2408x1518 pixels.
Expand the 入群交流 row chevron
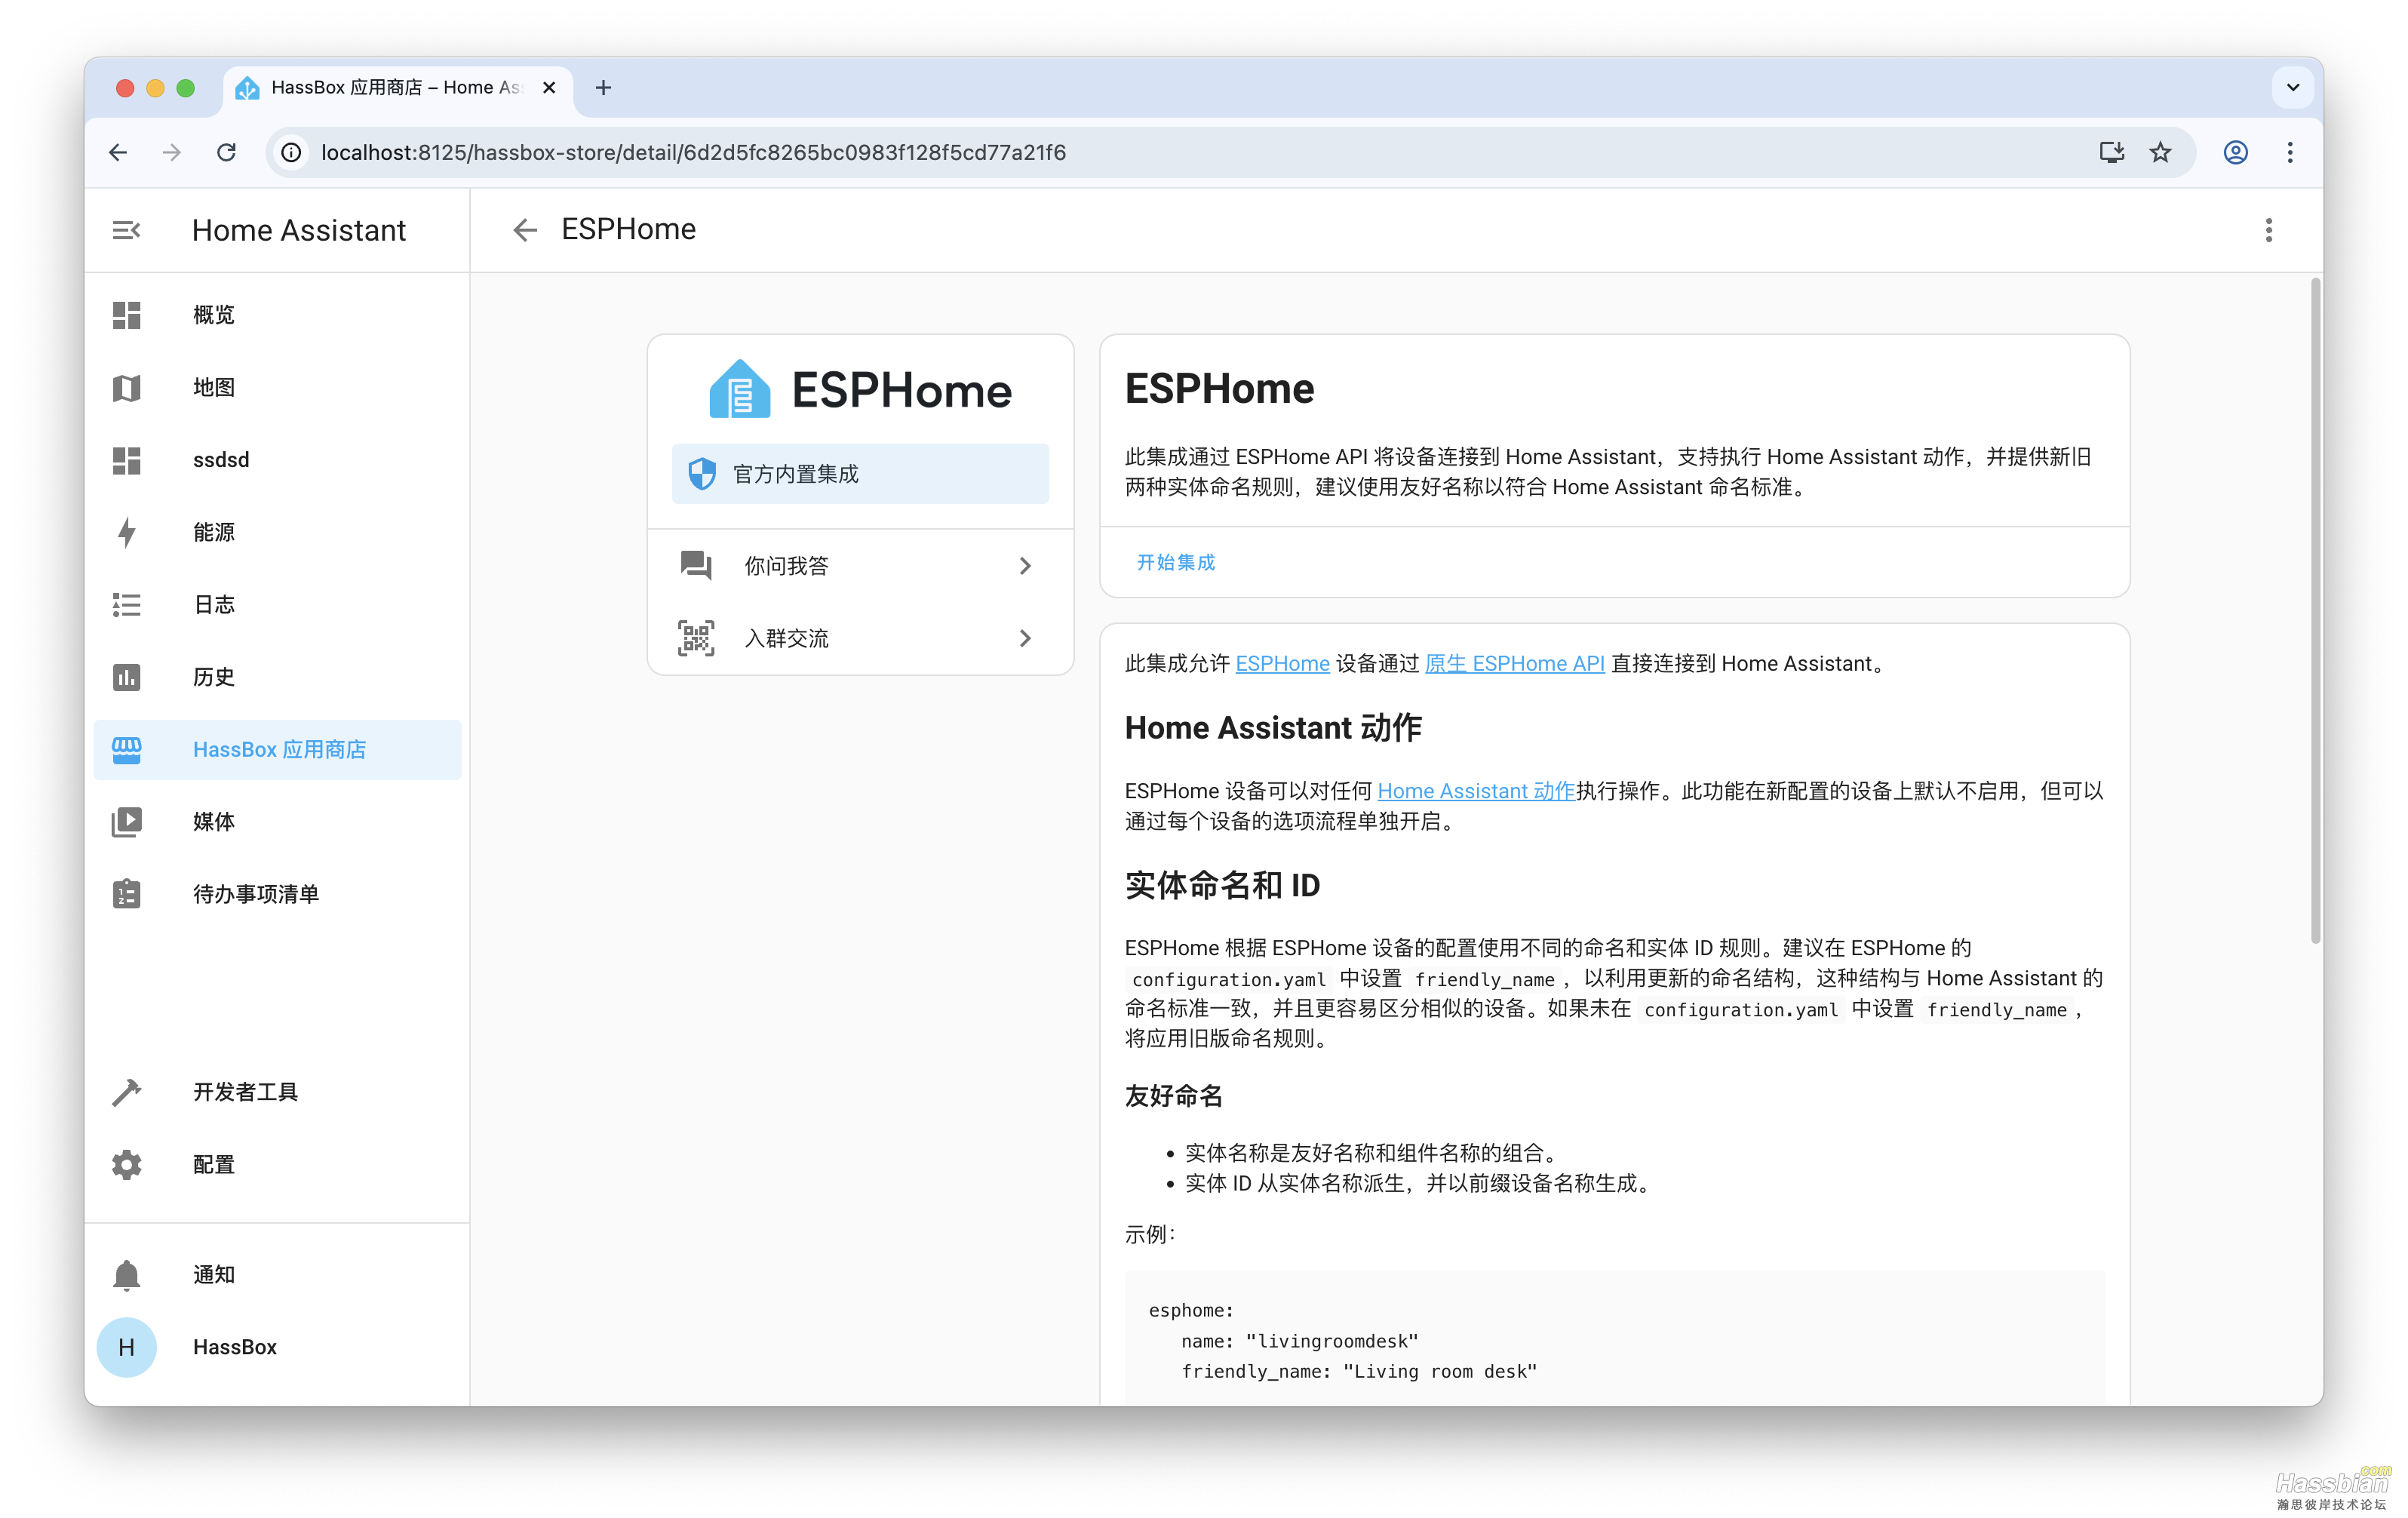[x=1025, y=638]
